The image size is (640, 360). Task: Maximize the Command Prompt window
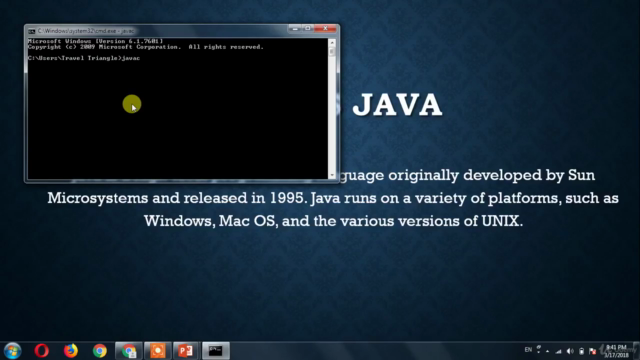(308, 29)
